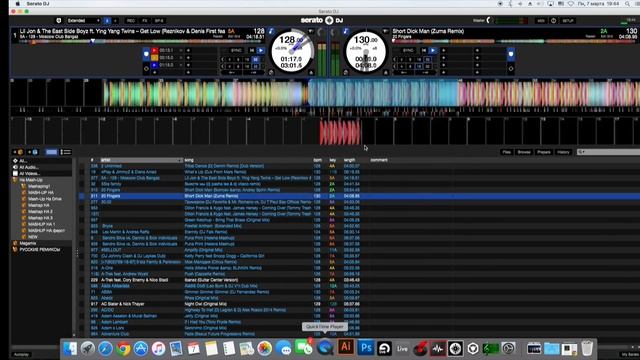Image resolution: width=640 pixels, height=360 pixels.
Task: Open Ableton Live from the Dock
Action: pyautogui.click(x=402, y=349)
